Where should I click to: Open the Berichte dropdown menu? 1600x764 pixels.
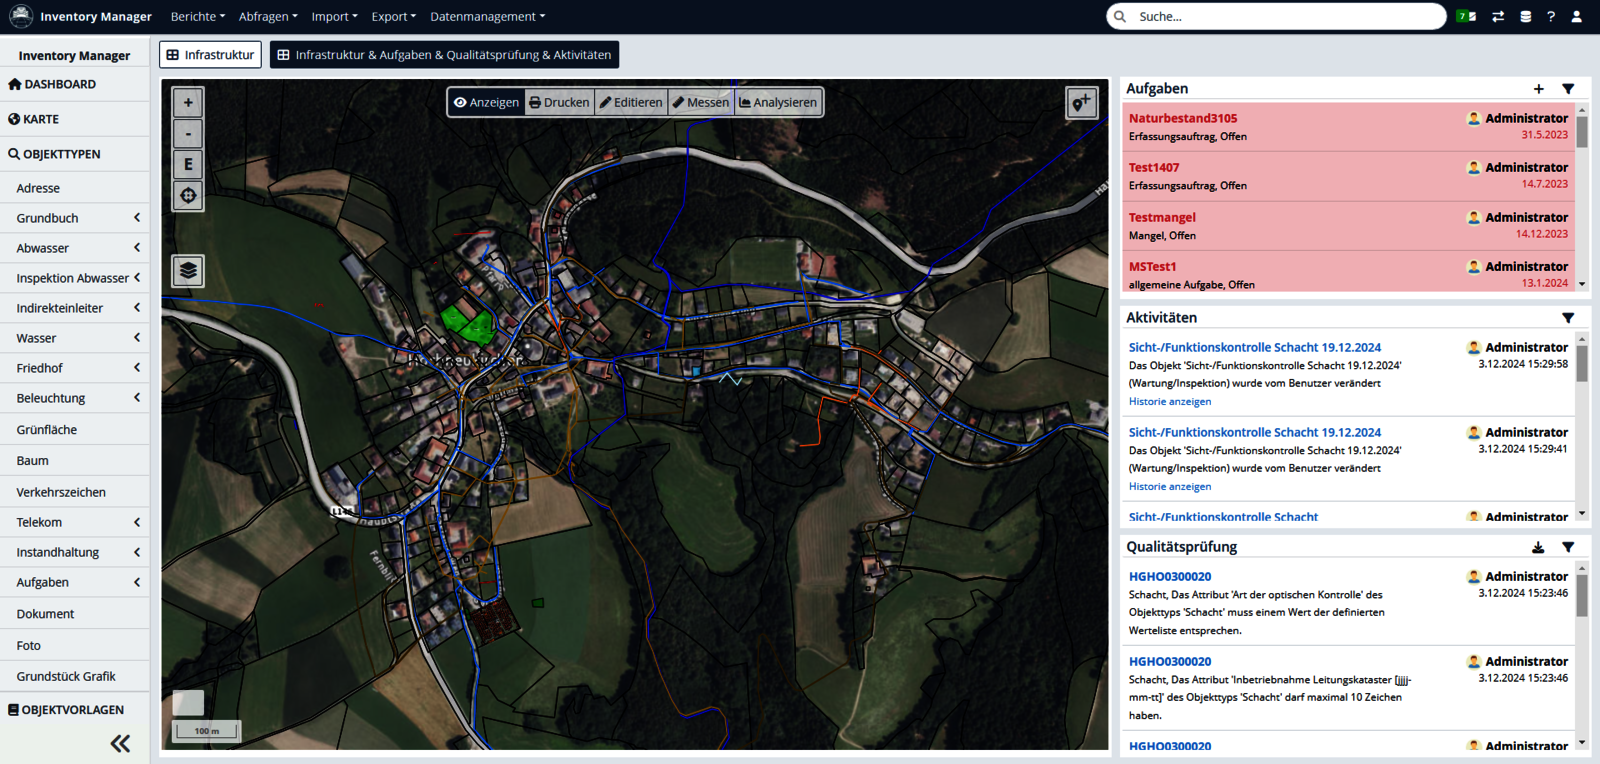[x=197, y=17]
